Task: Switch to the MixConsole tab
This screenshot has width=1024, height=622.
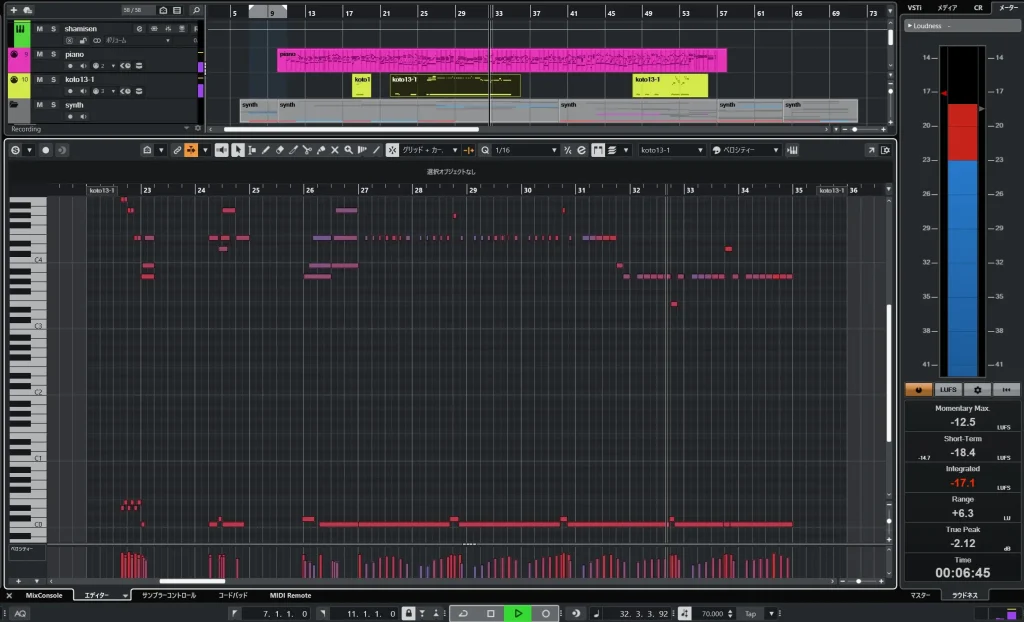Action: coord(43,595)
